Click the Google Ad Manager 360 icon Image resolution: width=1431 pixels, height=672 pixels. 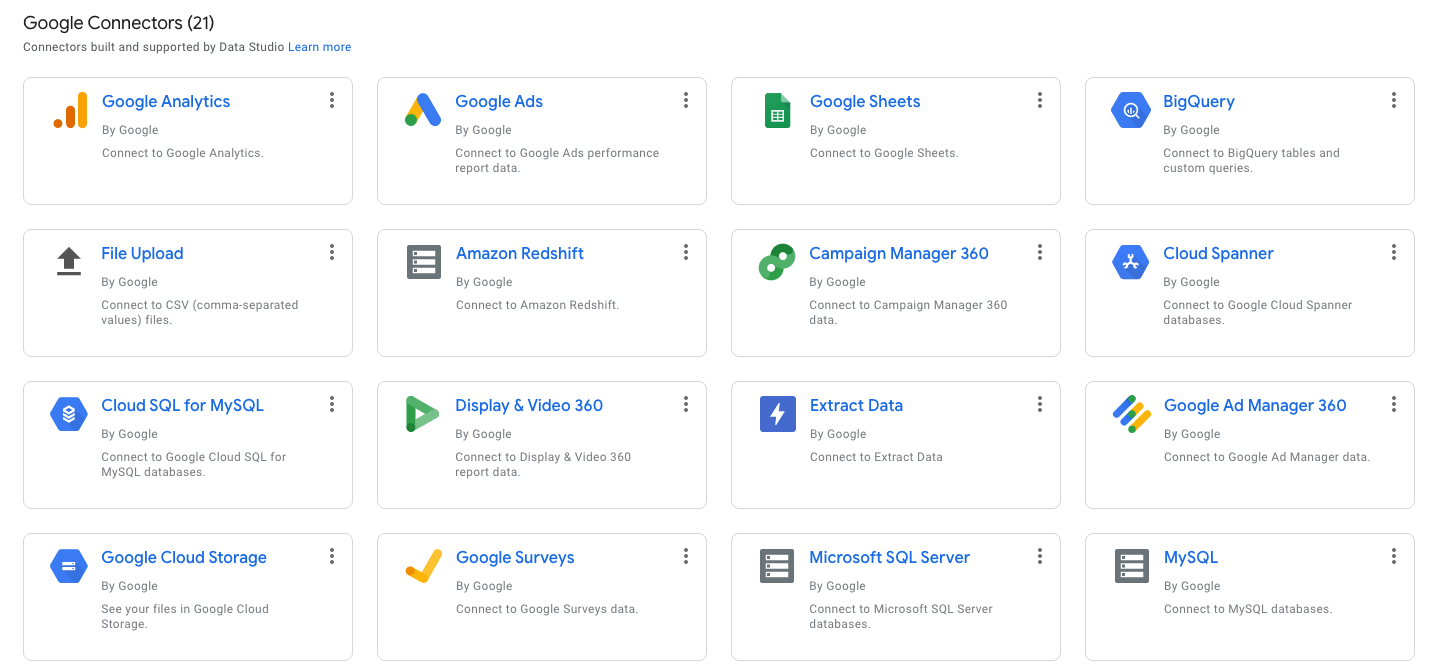click(x=1131, y=414)
